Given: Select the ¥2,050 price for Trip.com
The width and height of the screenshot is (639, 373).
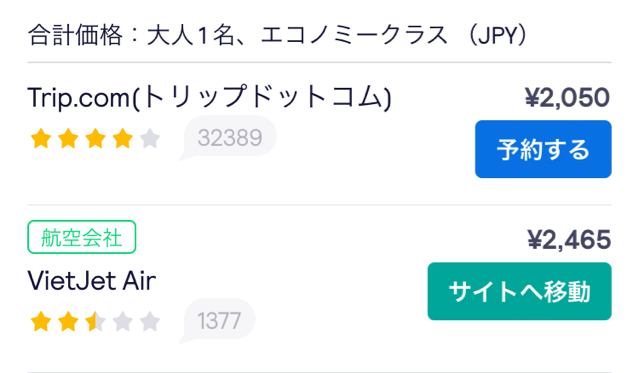Looking at the screenshot, I should coord(567,97).
